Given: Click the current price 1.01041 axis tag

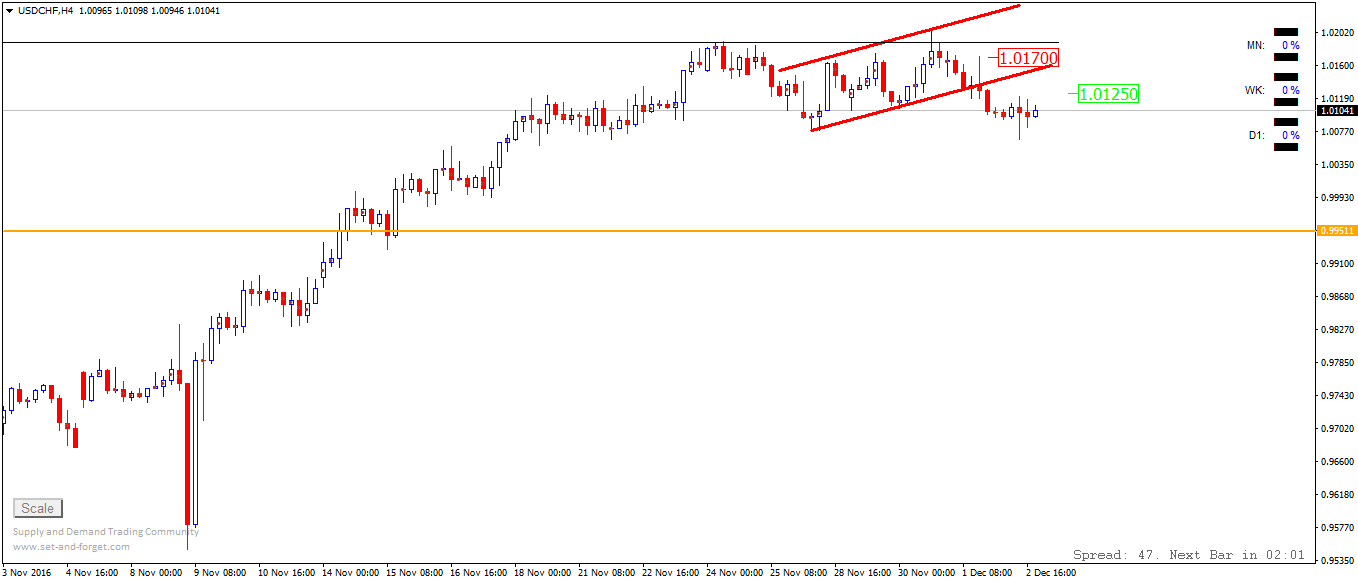Looking at the screenshot, I should click(1337, 111).
